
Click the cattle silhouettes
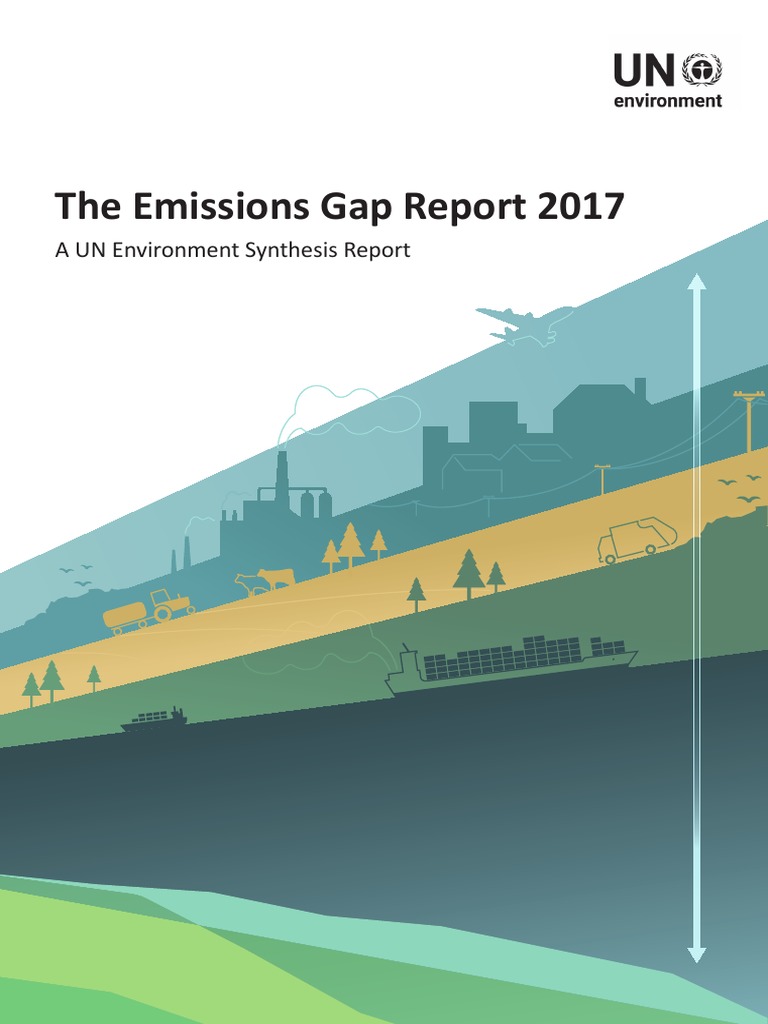click(x=264, y=581)
